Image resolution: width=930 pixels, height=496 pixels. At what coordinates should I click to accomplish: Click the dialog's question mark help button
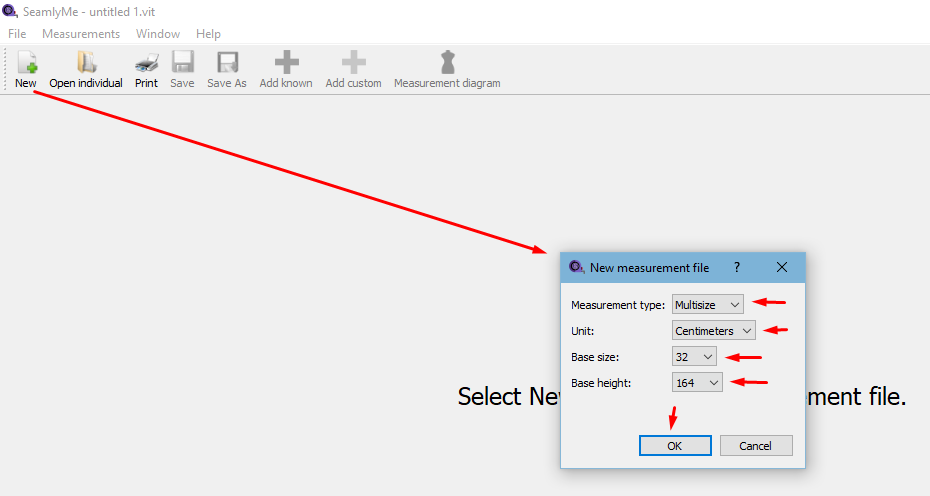[737, 267]
